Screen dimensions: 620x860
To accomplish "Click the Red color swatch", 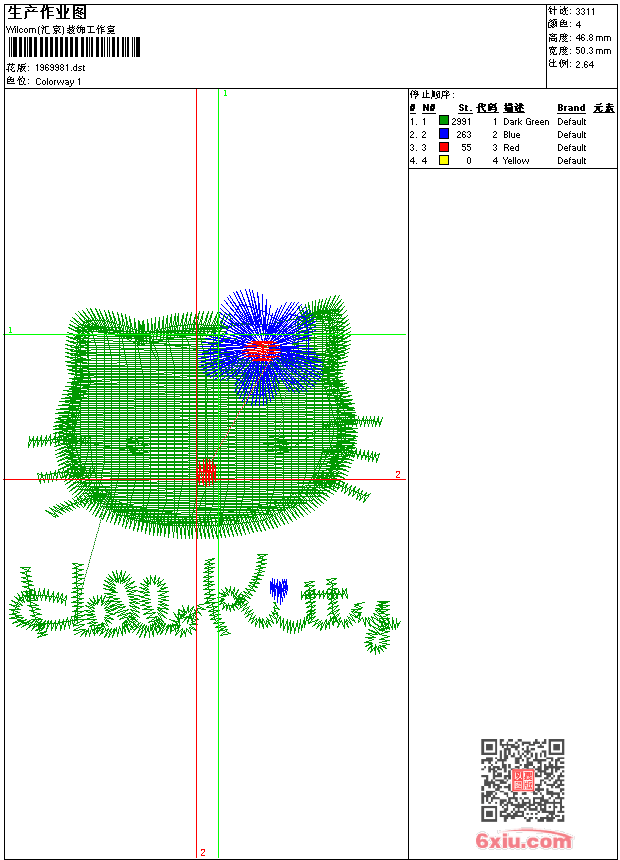I will coord(444,147).
